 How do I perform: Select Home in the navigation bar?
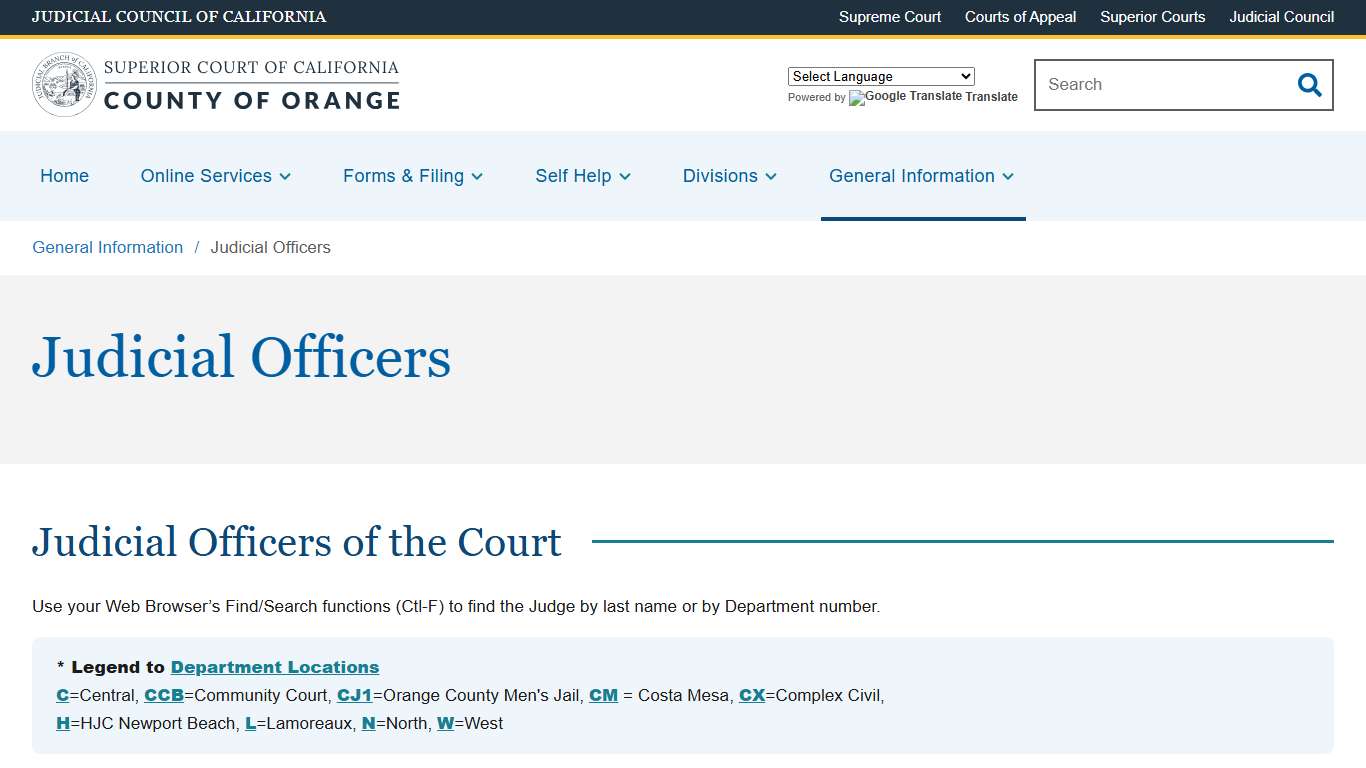(64, 176)
